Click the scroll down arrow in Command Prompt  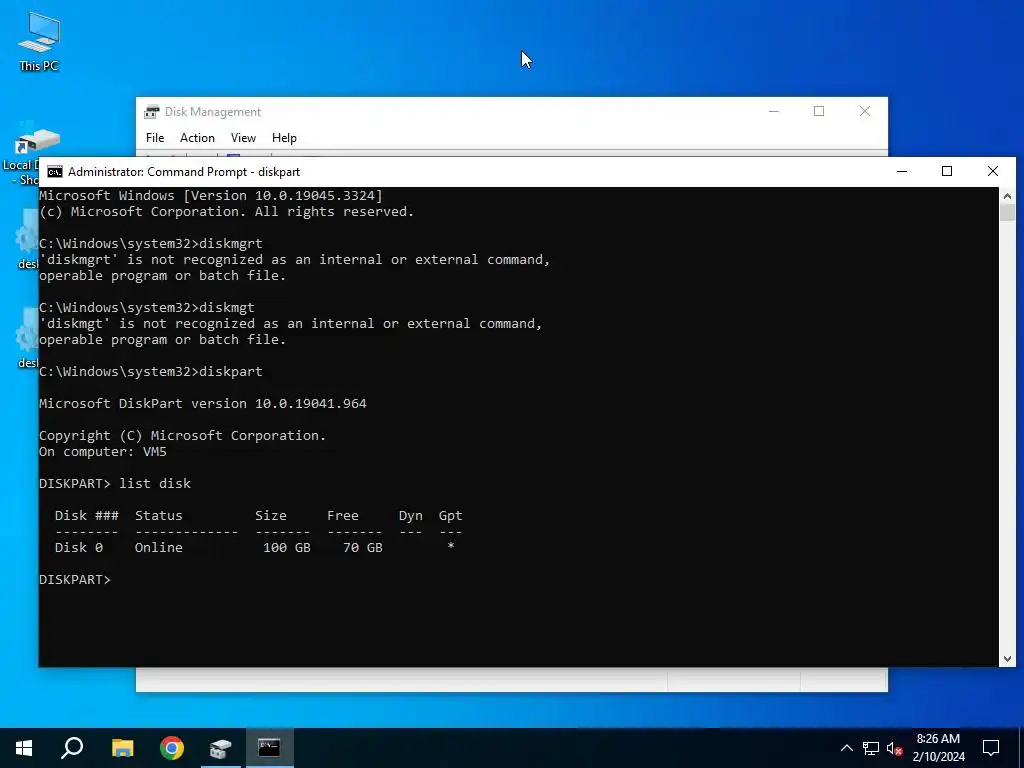(x=1007, y=659)
